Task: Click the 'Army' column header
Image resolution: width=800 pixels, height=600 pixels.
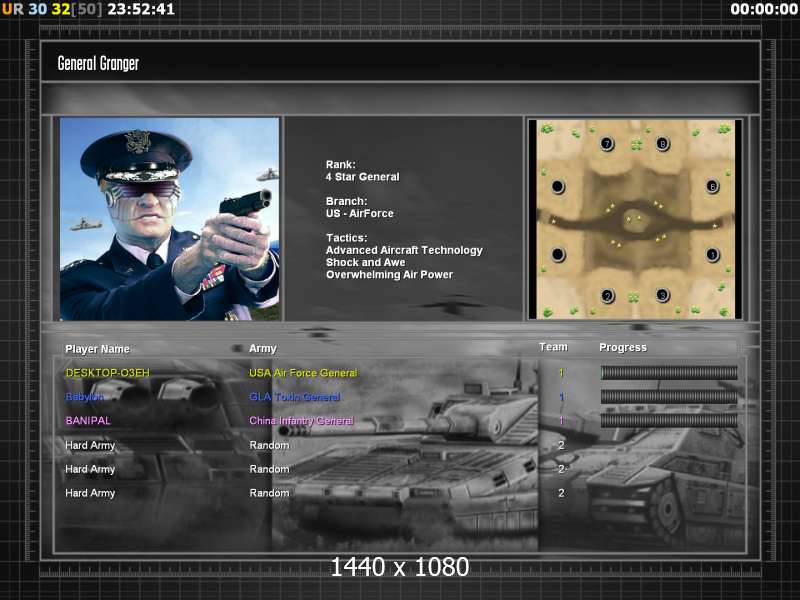Action: pyautogui.click(x=263, y=348)
